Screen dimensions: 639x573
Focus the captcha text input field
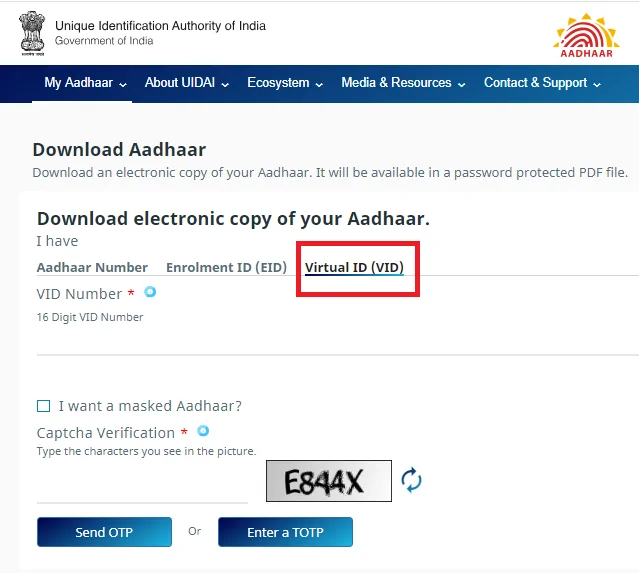[142, 487]
